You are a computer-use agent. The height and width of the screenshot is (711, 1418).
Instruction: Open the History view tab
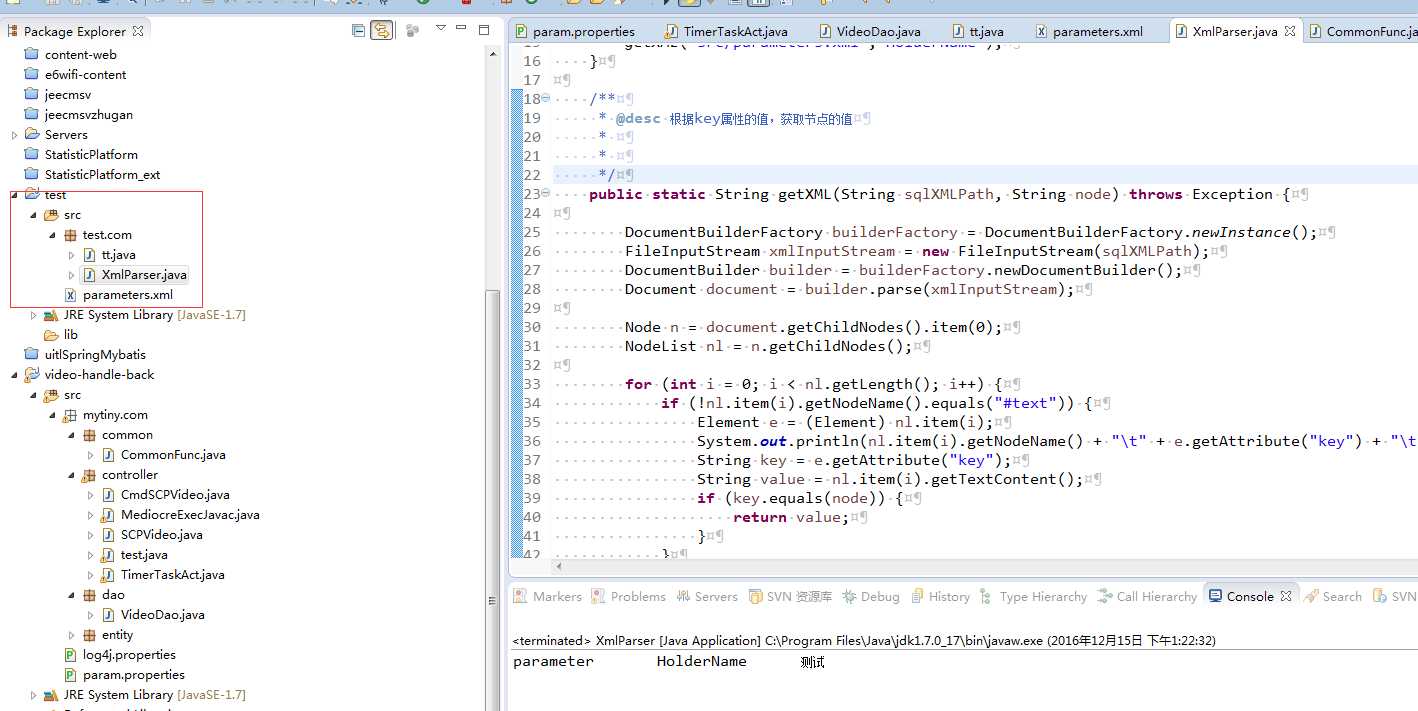pos(939,596)
